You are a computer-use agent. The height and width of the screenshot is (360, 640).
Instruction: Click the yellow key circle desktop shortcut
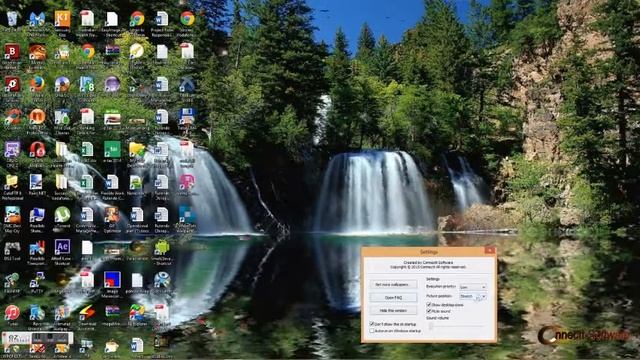tap(137, 52)
